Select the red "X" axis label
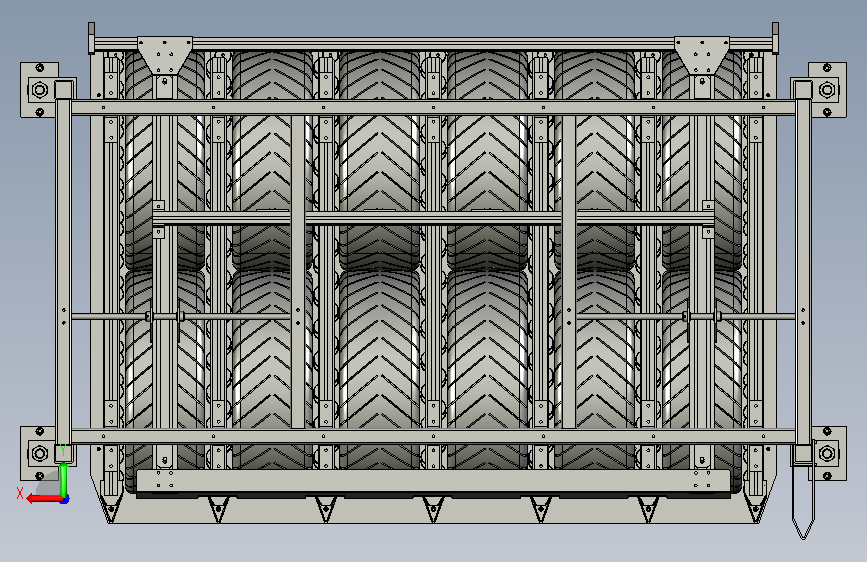The width and height of the screenshot is (867, 562). (20, 493)
